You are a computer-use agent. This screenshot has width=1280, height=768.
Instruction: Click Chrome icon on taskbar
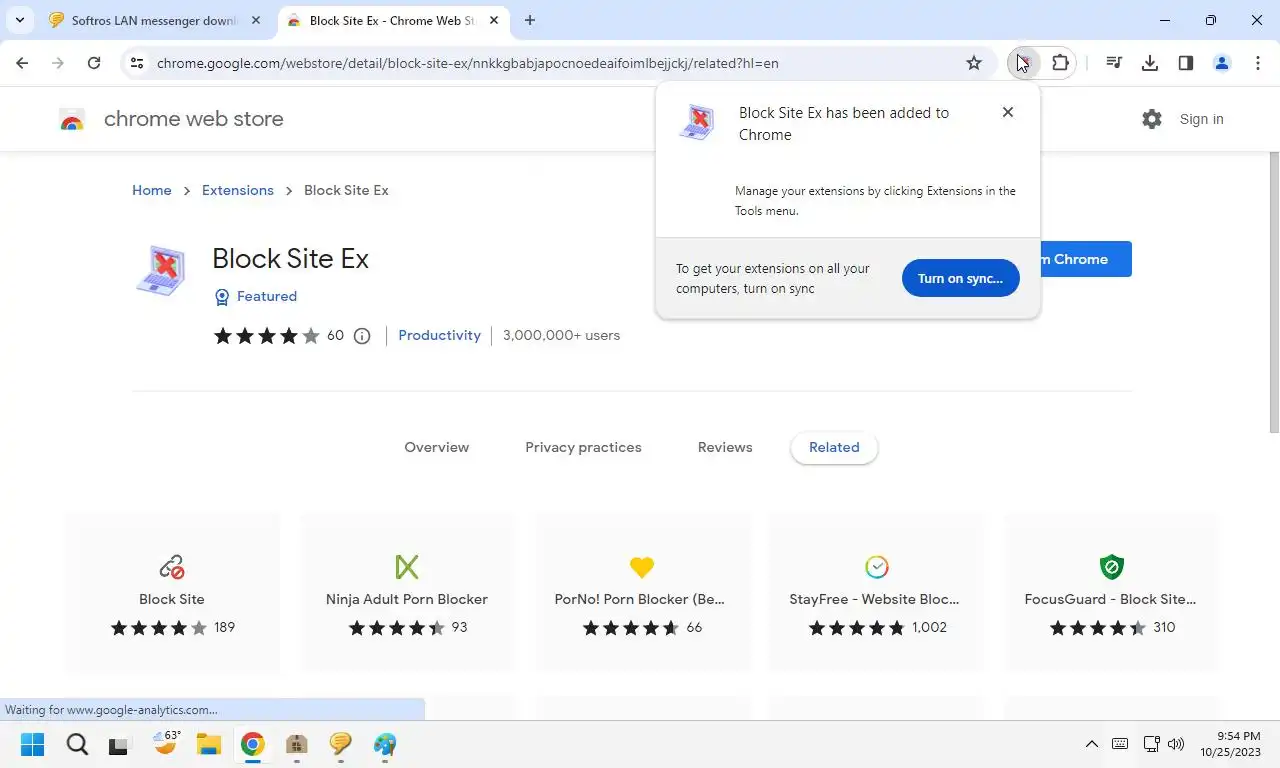pyautogui.click(x=252, y=744)
